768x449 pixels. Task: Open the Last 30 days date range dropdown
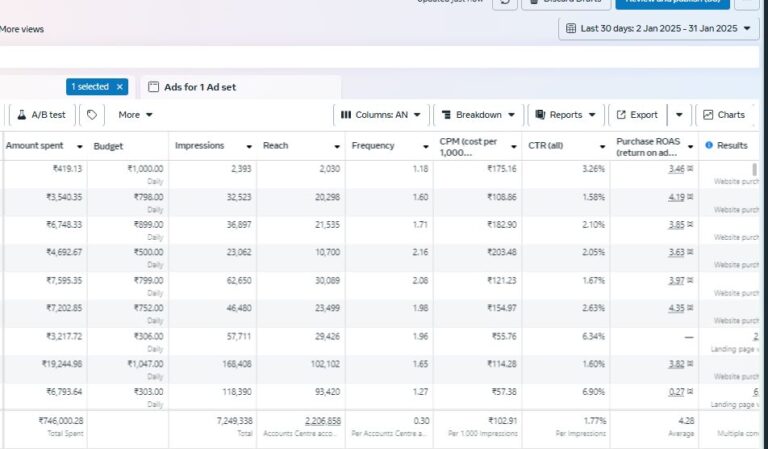pyautogui.click(x=658, y=28)
